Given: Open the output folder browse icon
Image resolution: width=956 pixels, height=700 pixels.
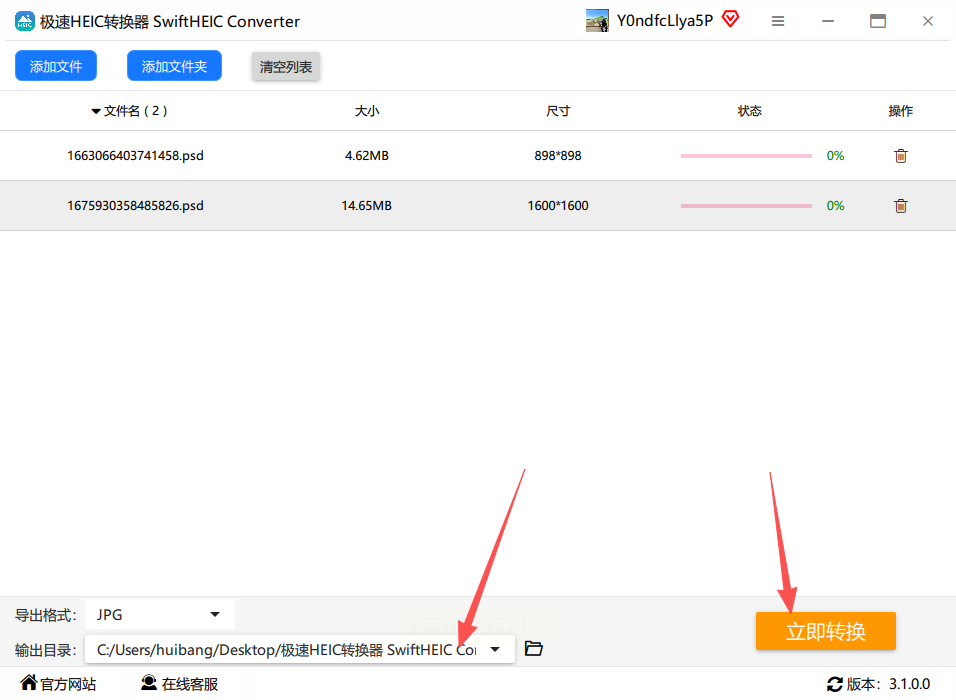Looking at the screenshot, I should (x=533, y=649).
